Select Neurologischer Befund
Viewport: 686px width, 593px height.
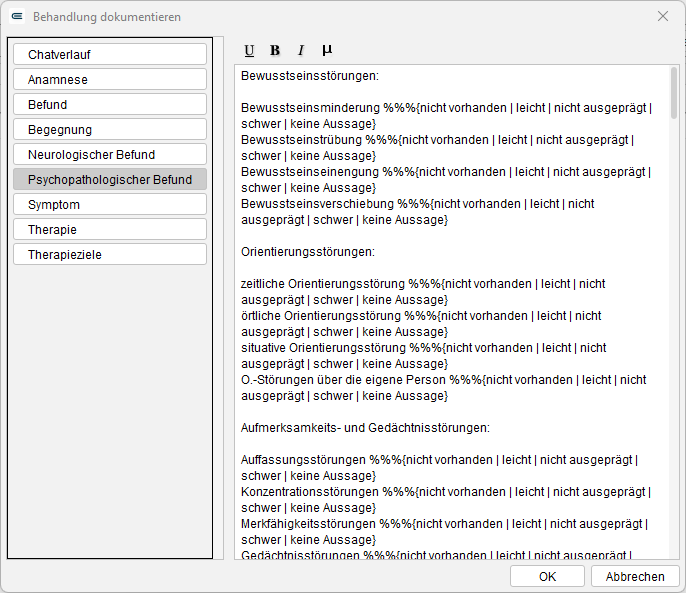click(x=110, y=154)
